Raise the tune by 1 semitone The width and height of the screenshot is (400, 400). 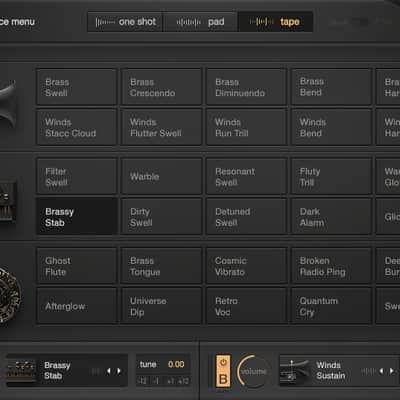(x=170, y=381)
